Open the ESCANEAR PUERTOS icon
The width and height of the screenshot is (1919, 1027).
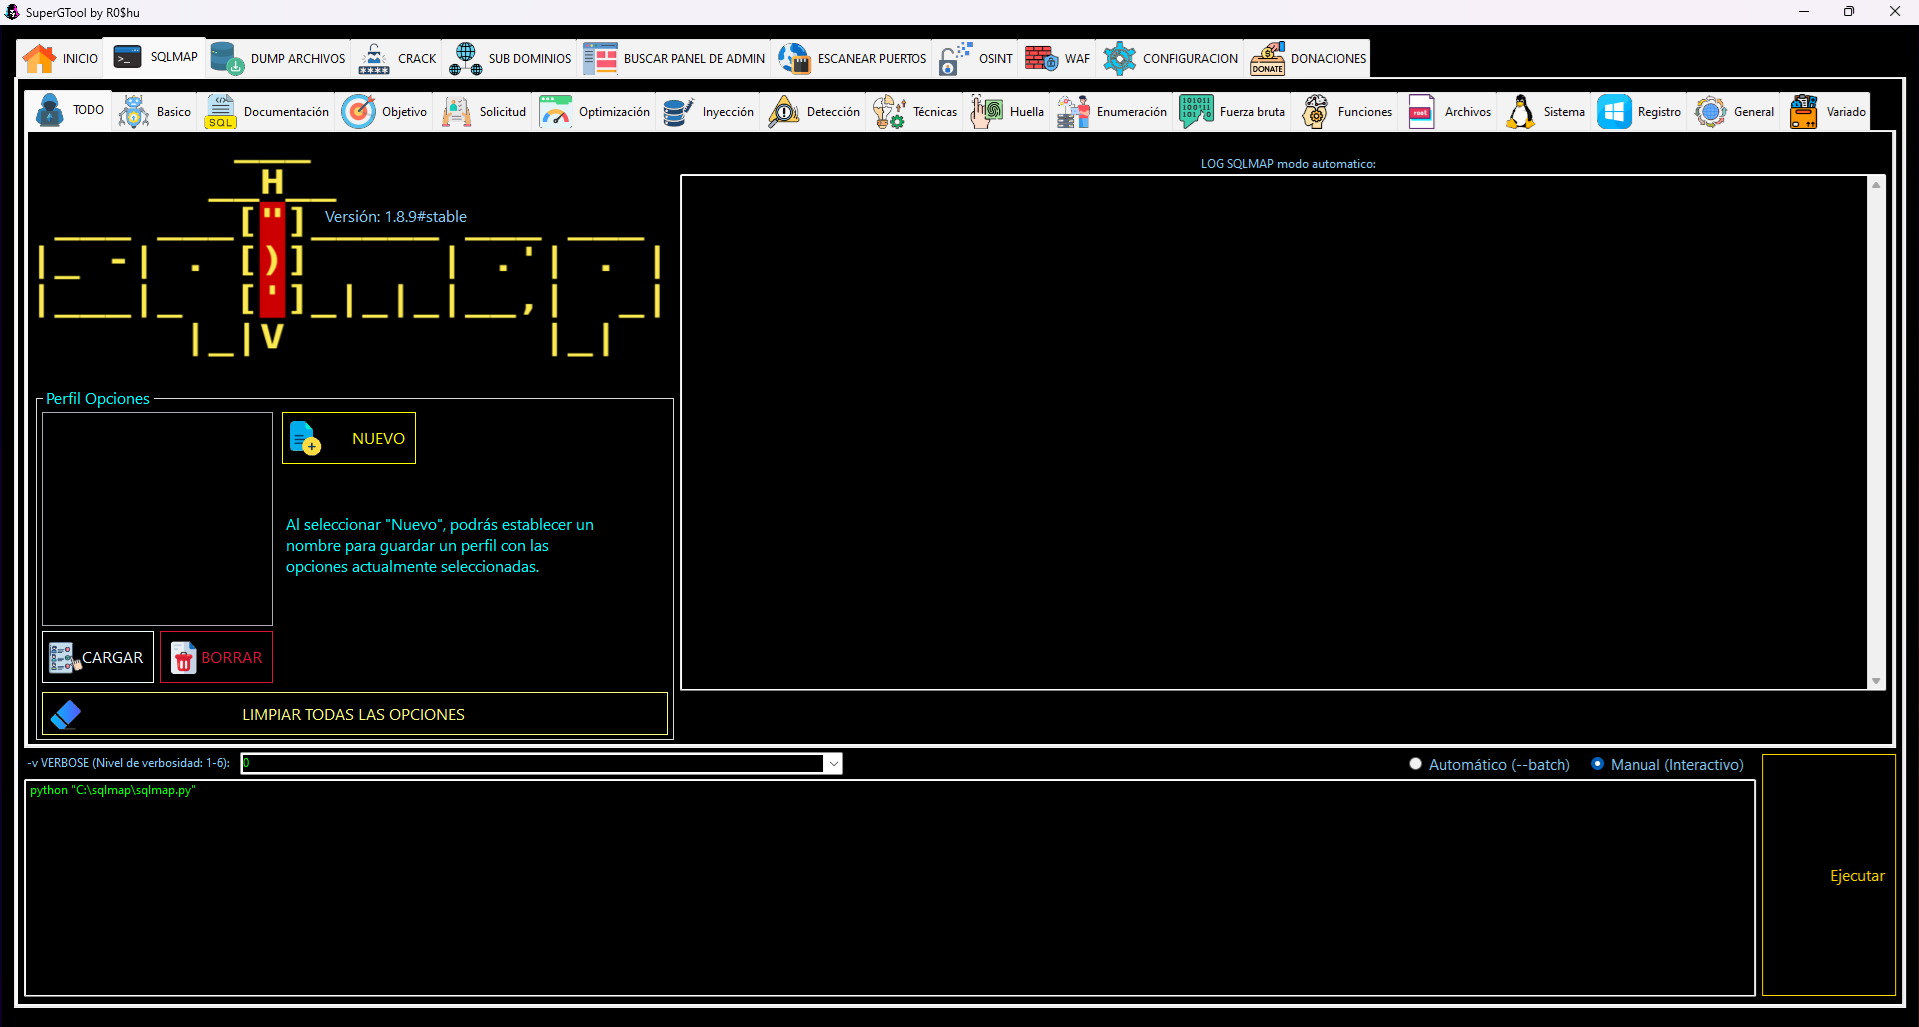click(794, 59)
